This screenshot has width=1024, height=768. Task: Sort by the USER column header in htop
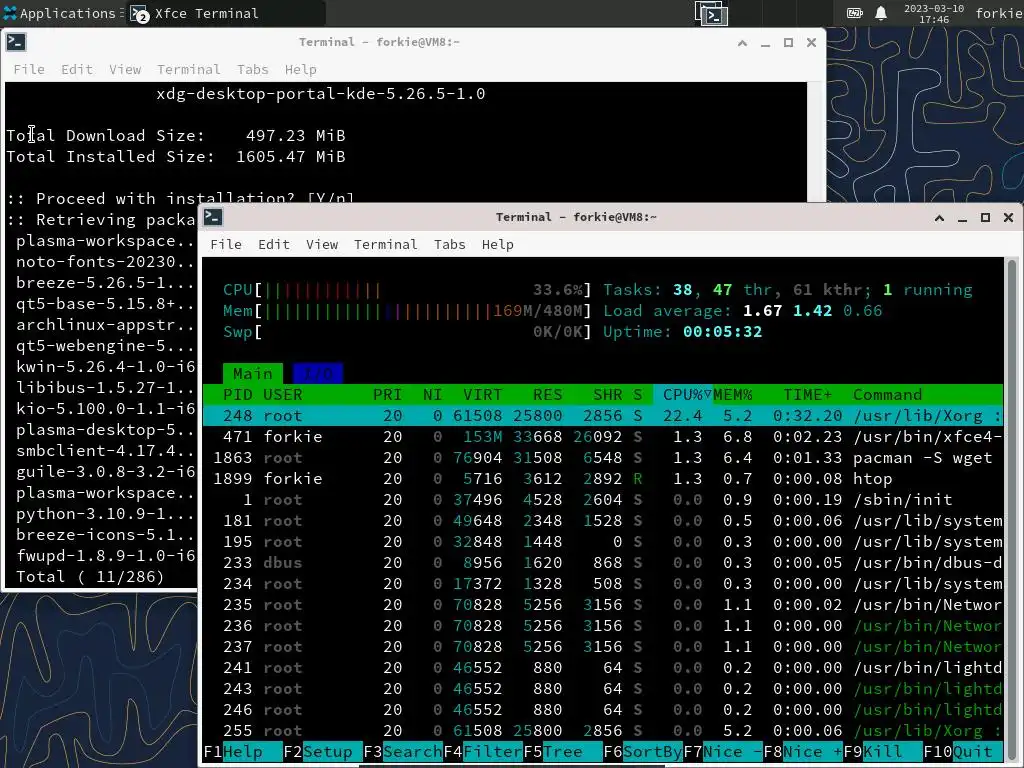283,394
